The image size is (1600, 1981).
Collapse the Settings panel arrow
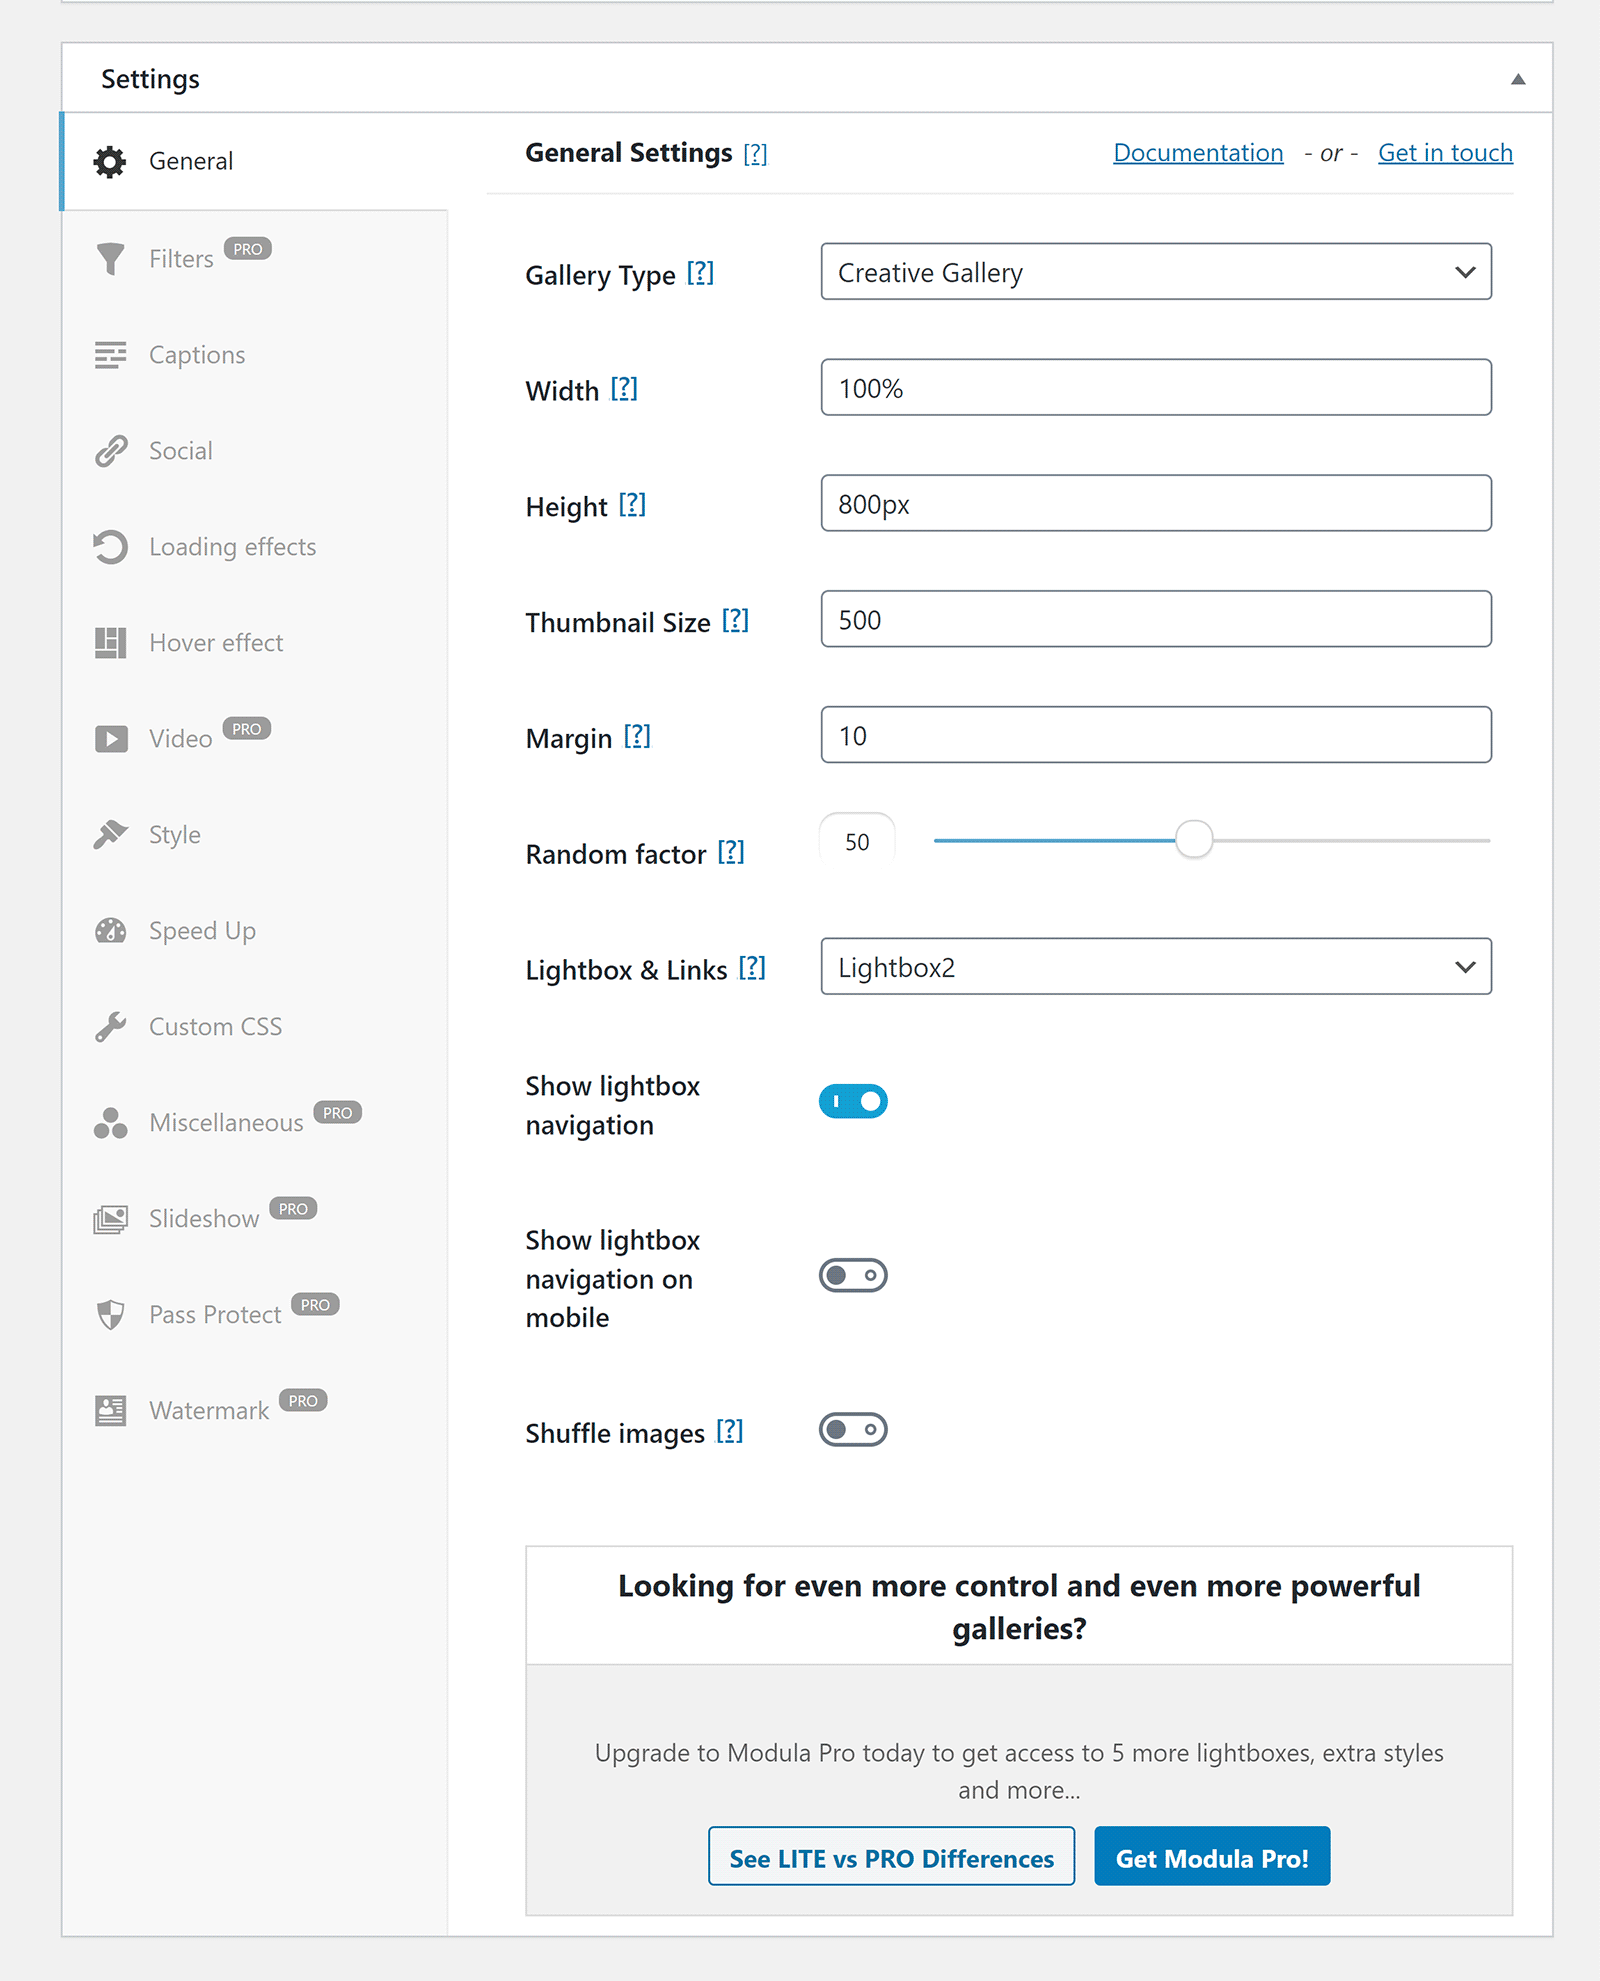click(x=1517, y=77)
